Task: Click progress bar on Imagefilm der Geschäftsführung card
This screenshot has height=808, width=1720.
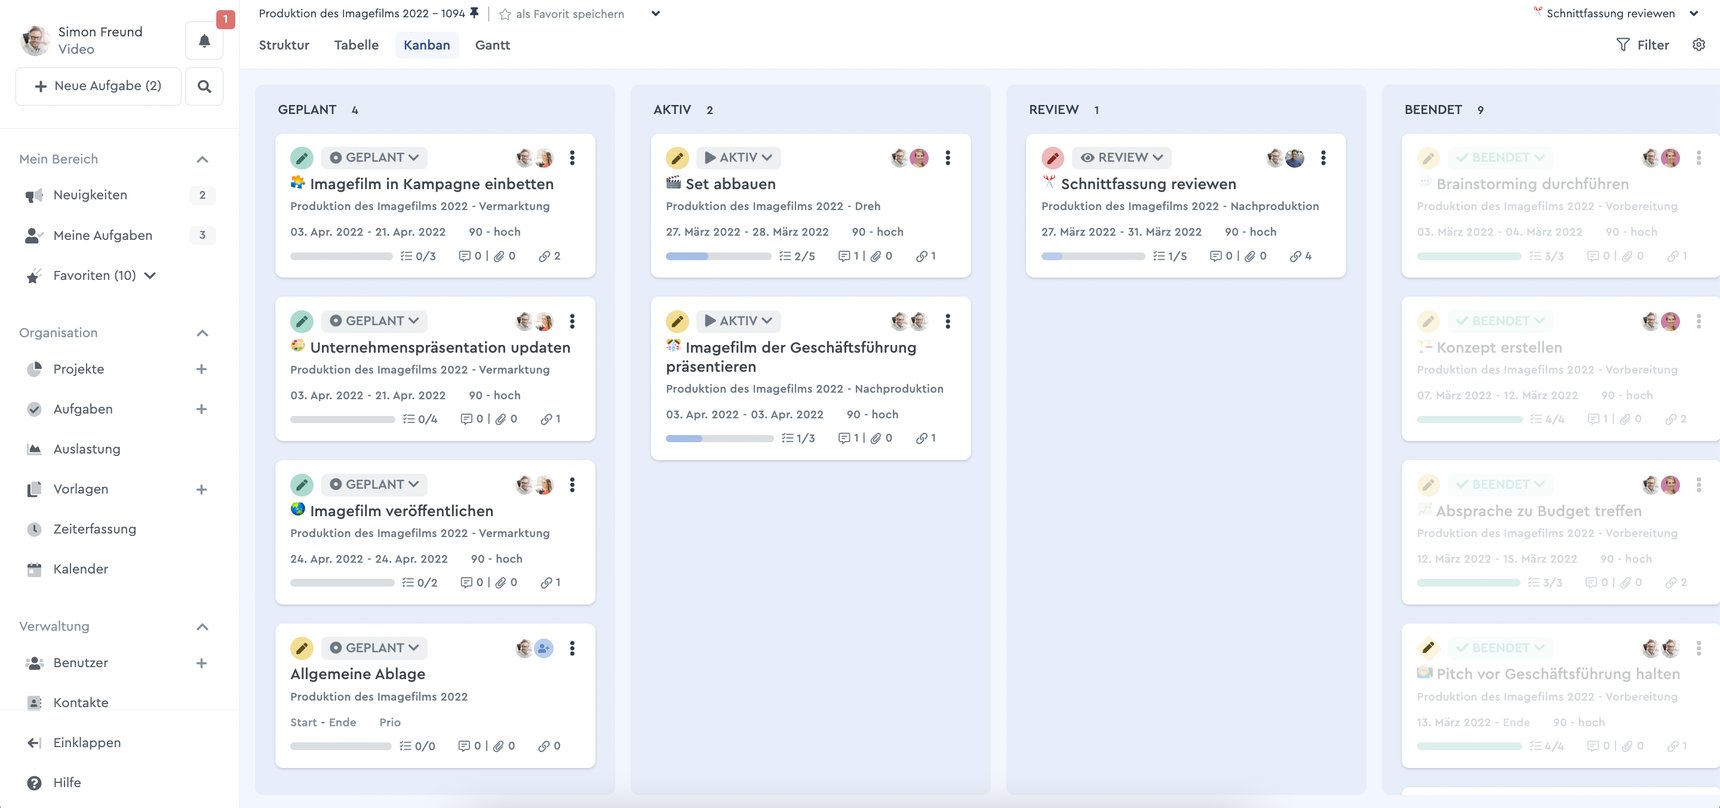Action: 718,438
